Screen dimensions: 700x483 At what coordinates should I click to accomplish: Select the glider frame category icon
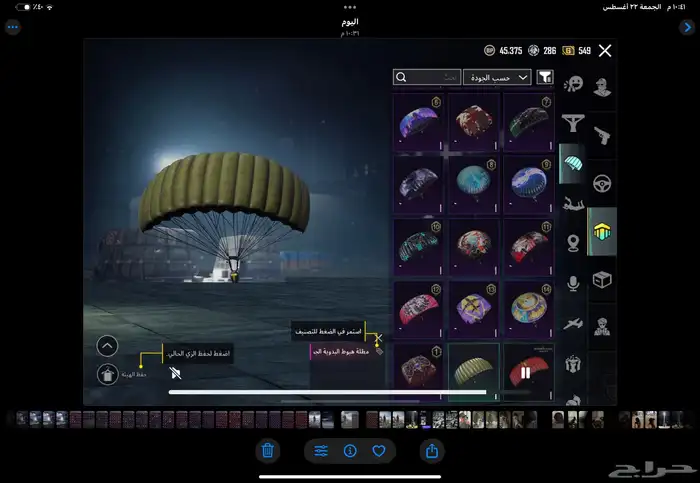pos(573,123)
